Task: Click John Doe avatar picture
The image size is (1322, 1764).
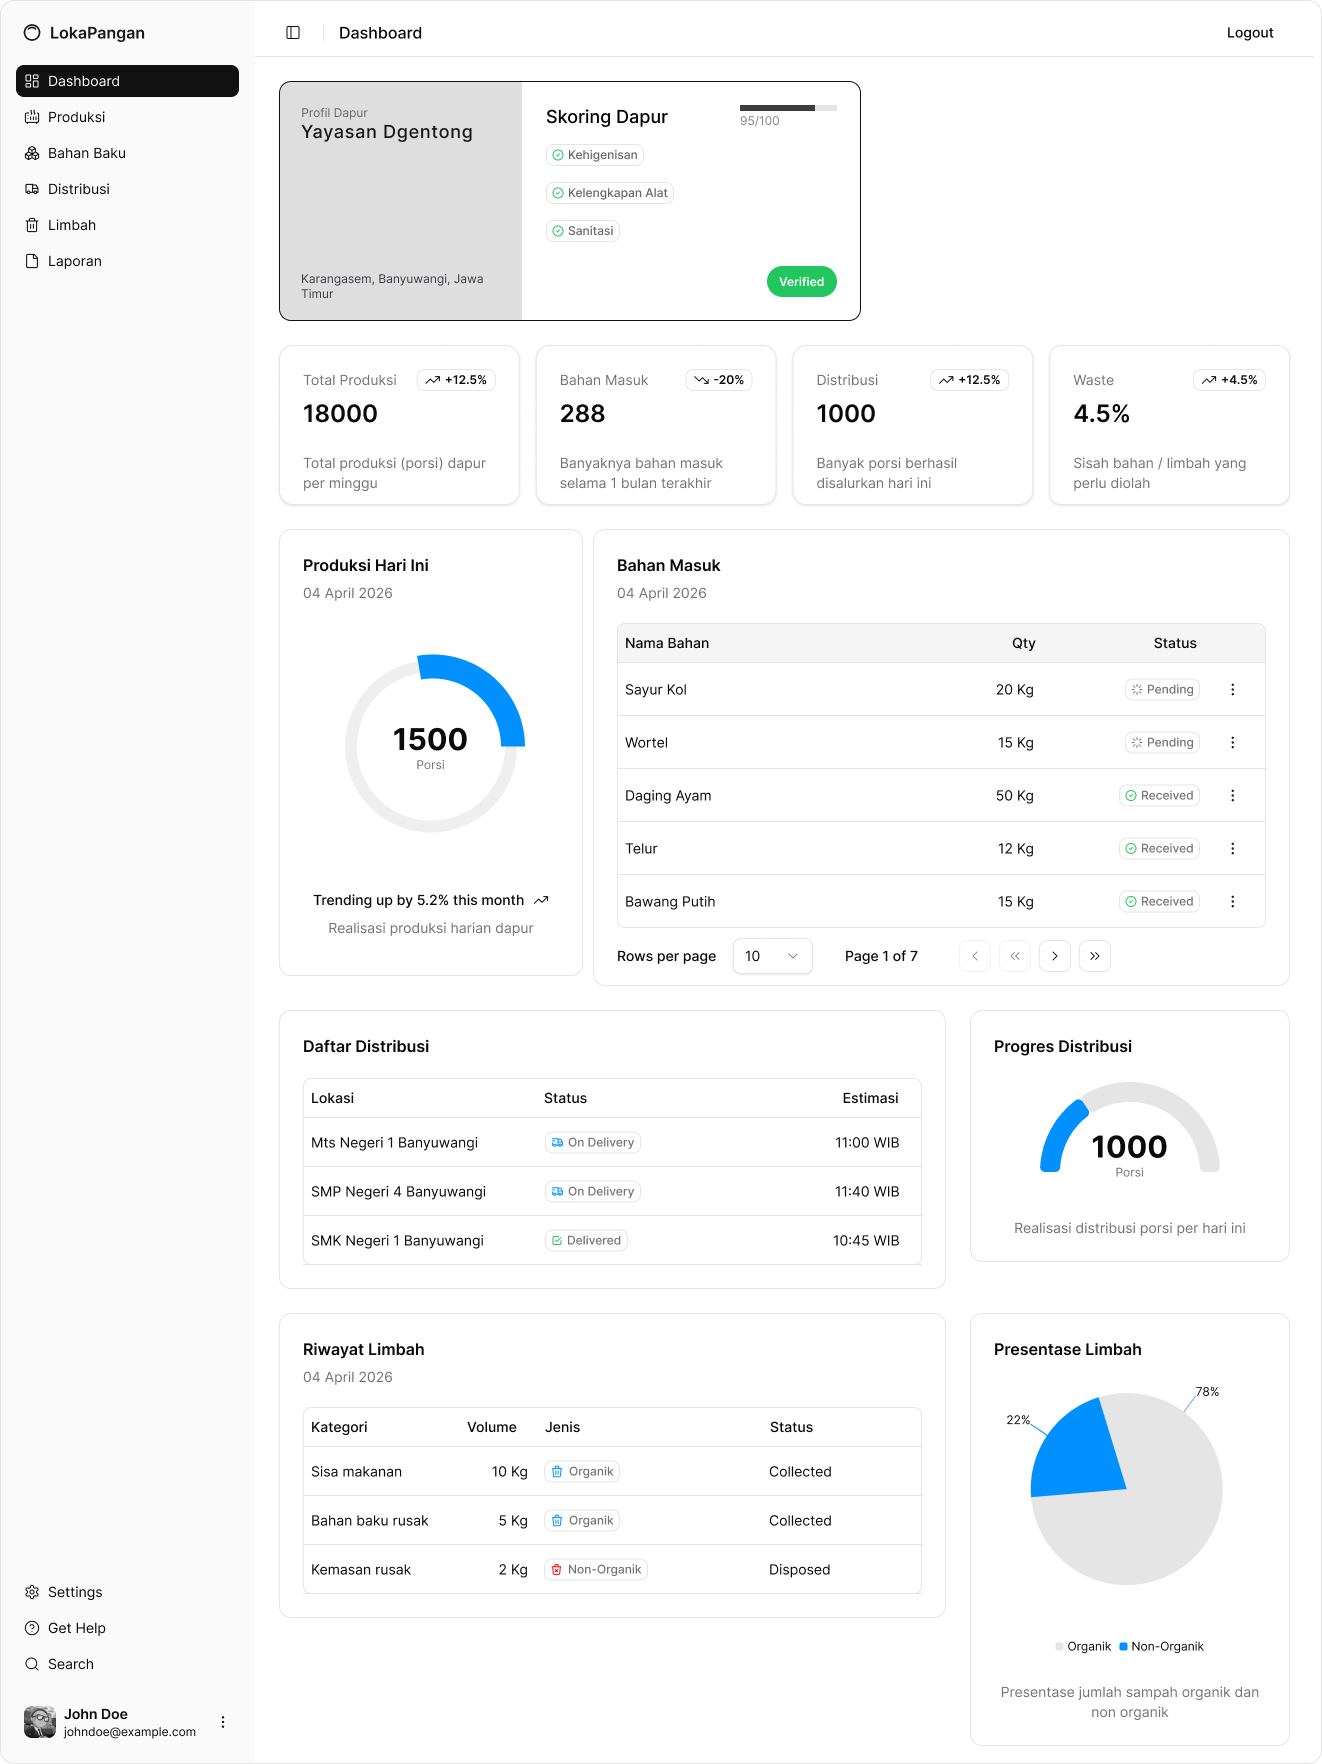Action: [40, 1722]
